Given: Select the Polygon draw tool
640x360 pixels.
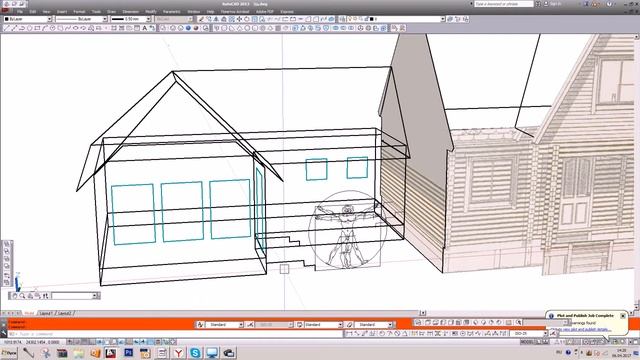Looking at the screenshot, I should pyautogui.click(x=30, y=28).
